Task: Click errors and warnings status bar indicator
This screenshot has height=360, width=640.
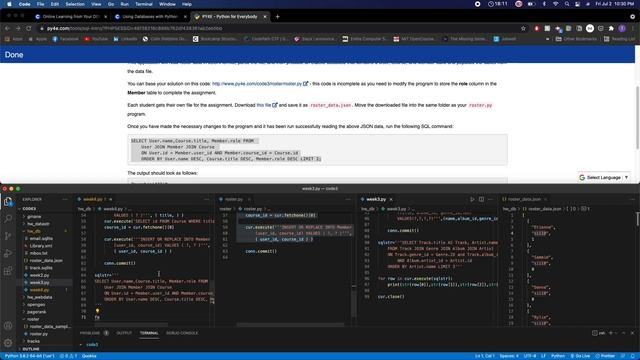Action: point(68,356)
